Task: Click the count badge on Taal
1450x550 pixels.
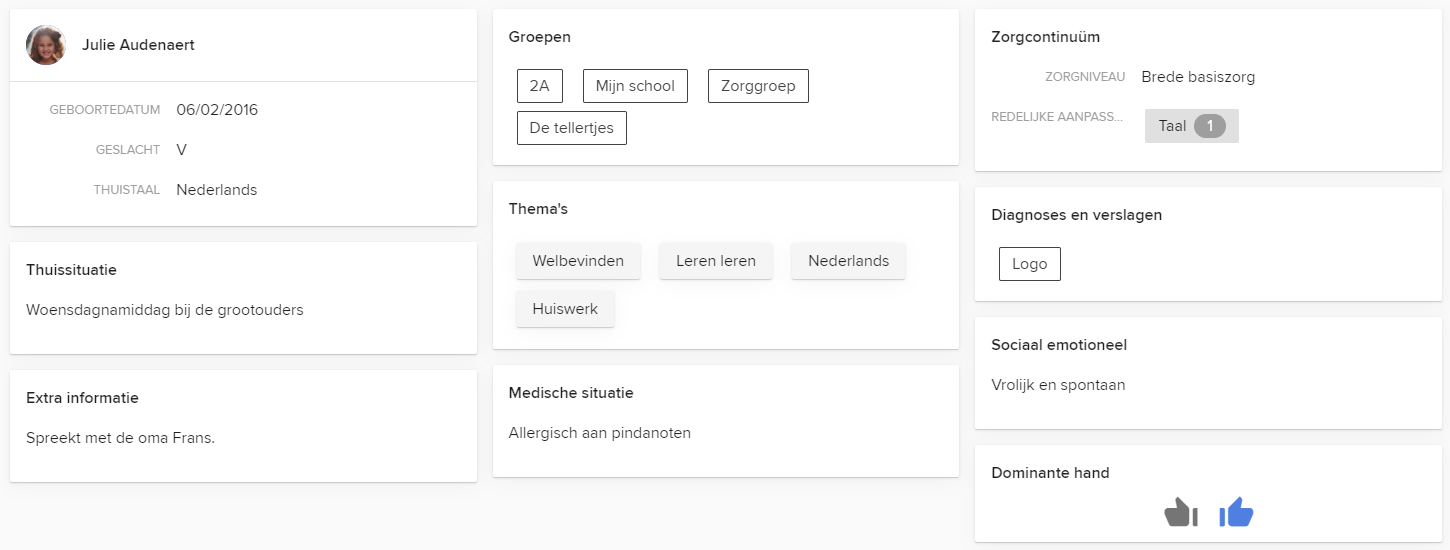Action: coord(1210,126)
